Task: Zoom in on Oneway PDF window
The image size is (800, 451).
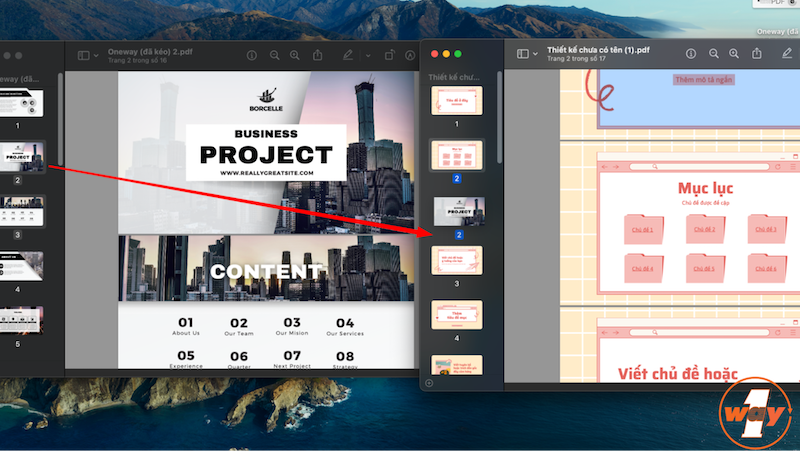Action: click(x=295, y=55)
